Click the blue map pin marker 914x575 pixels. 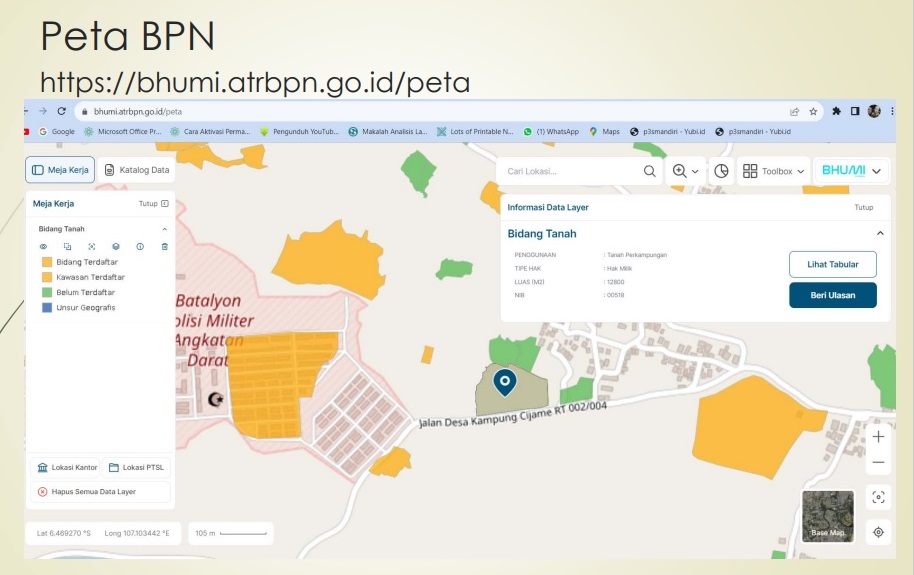[505, 382]
